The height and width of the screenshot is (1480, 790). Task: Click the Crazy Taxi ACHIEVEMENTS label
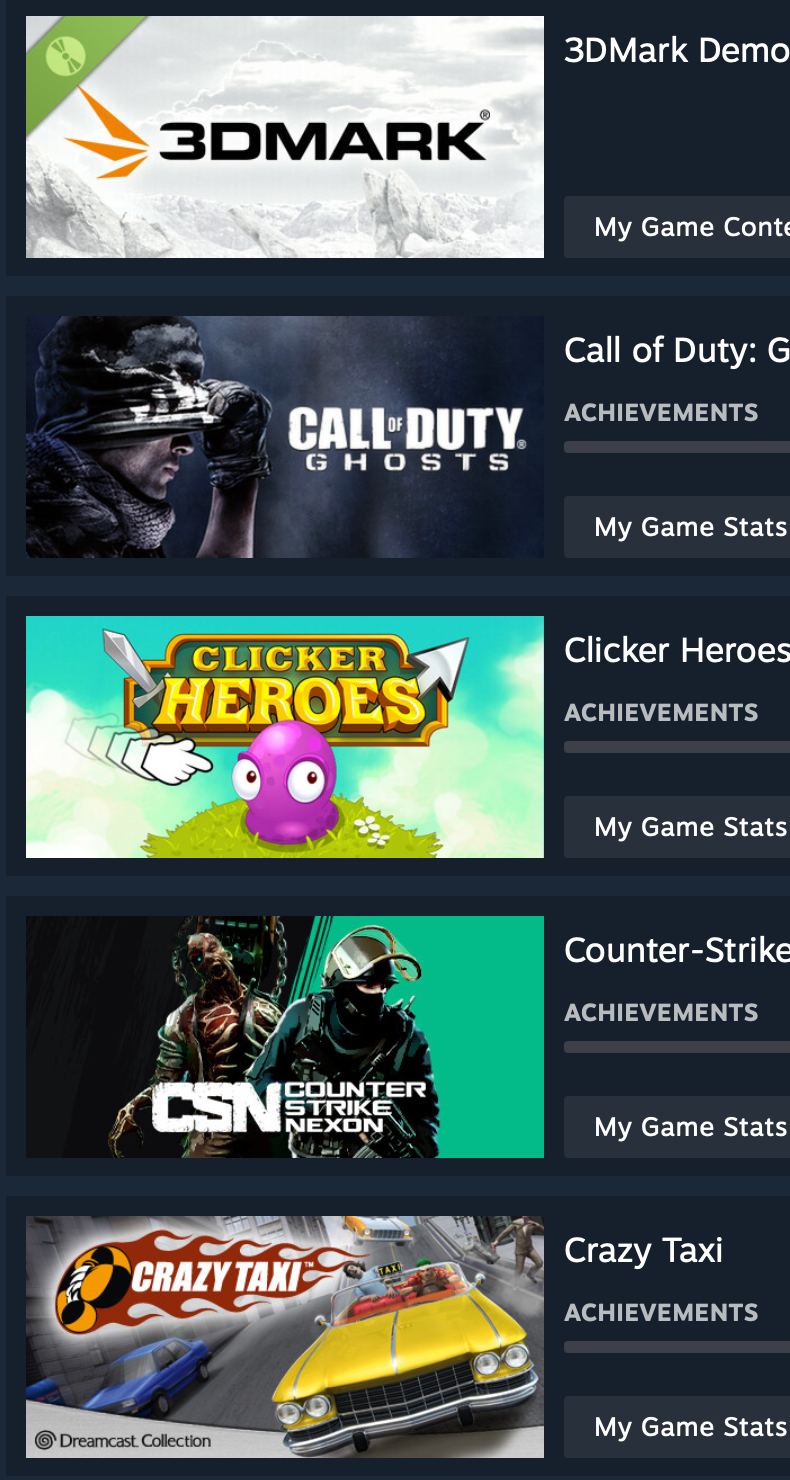(661, 1312)
